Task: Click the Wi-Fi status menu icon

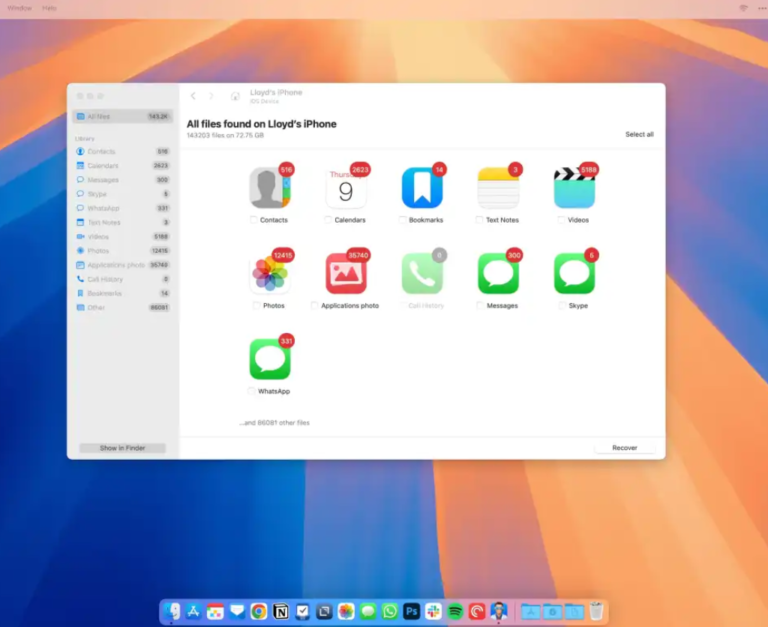Action: point(744,8)
